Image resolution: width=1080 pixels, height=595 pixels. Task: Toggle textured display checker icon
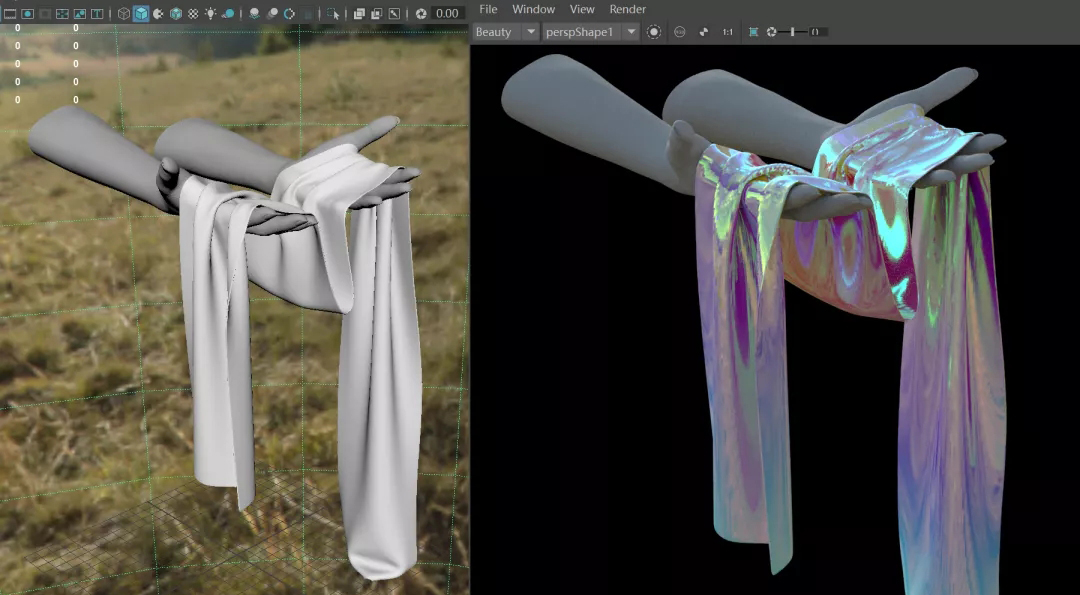194,13
